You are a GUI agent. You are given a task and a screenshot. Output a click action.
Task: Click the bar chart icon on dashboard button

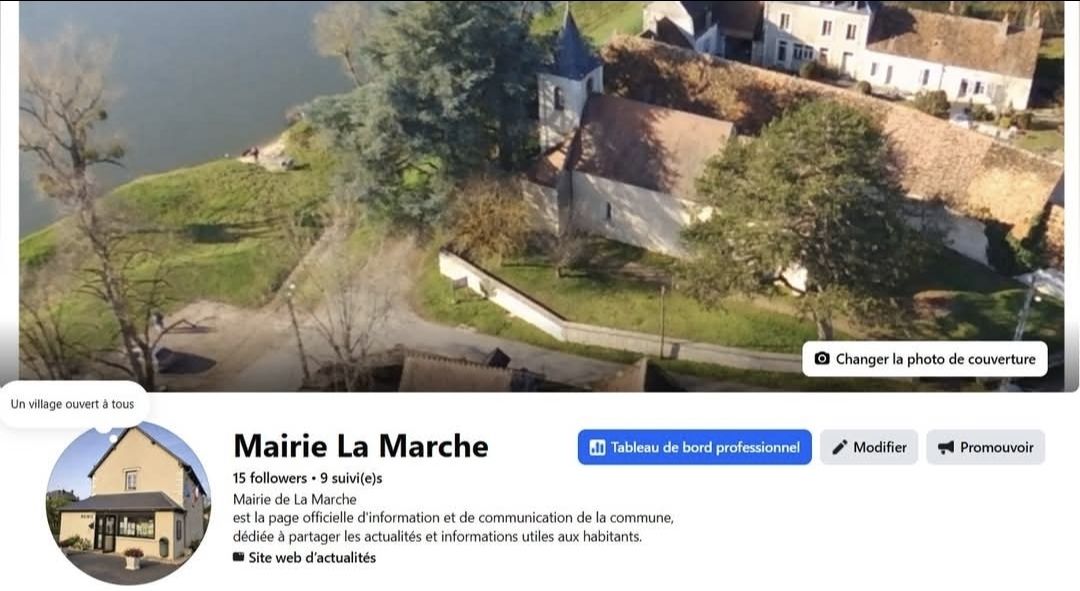(597, 448)
